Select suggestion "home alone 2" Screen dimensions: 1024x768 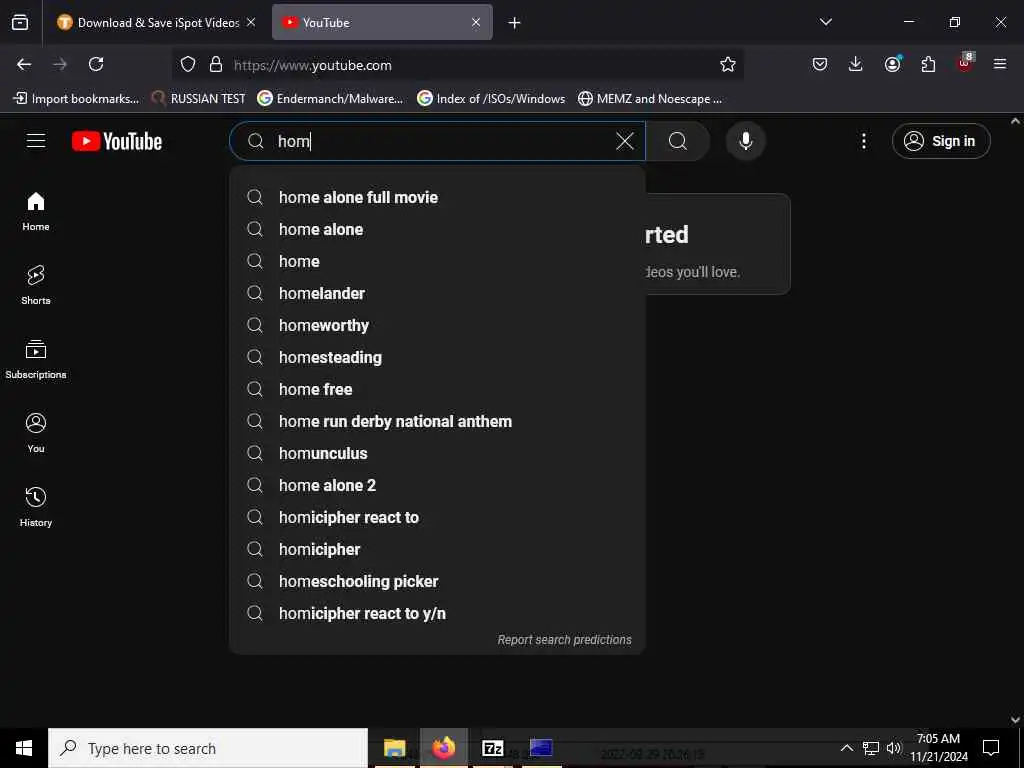point(437,485)
